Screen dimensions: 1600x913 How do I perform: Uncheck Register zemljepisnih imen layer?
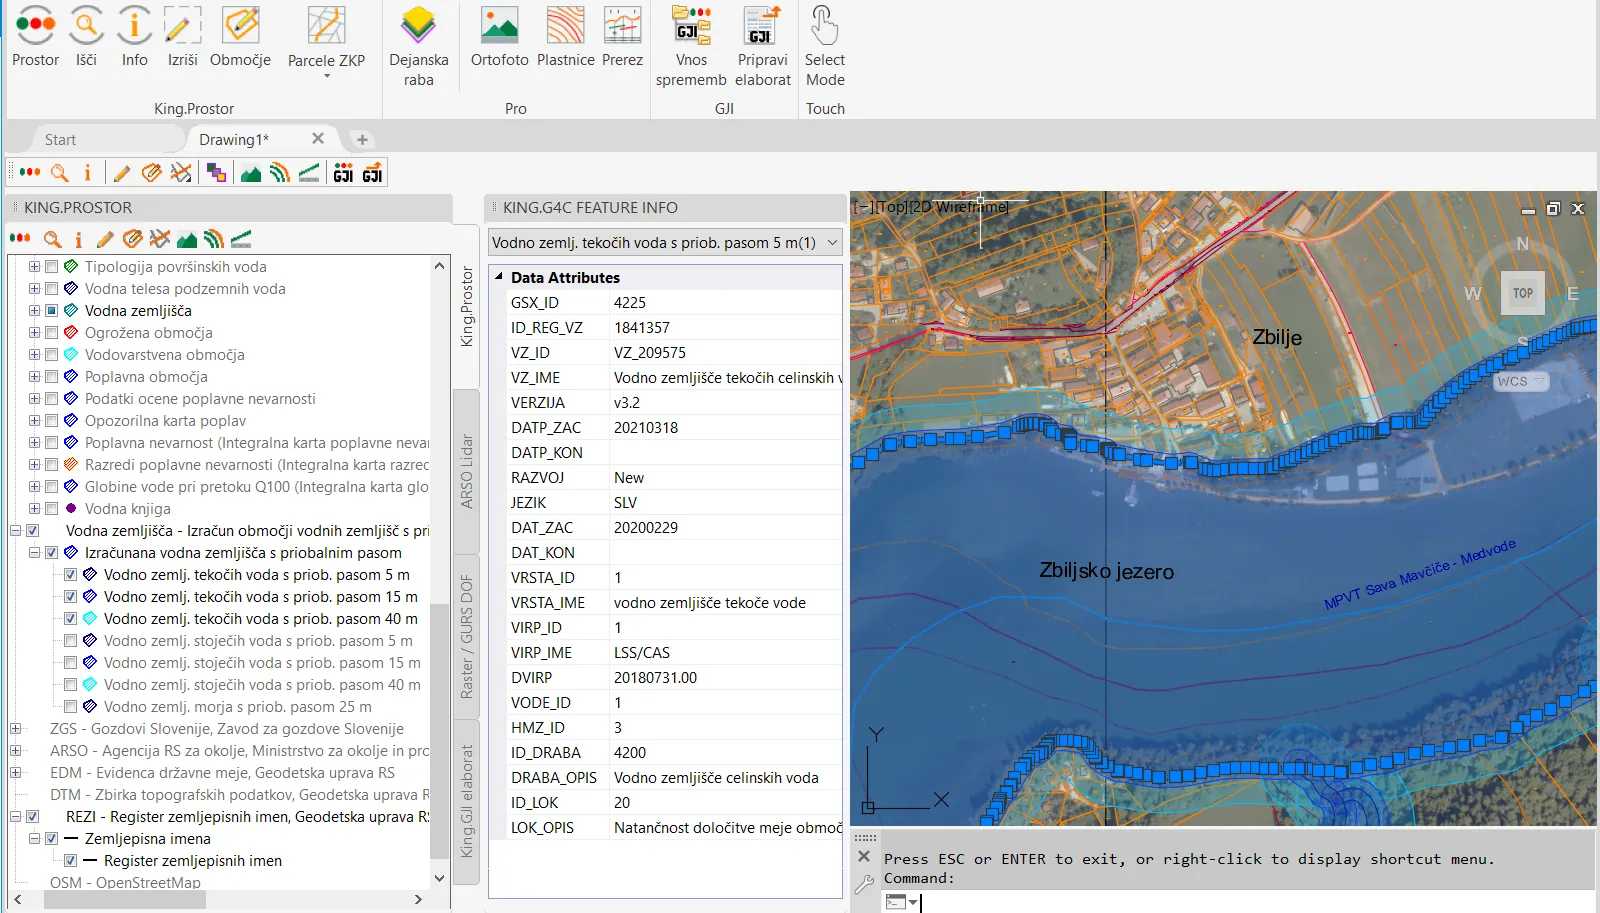(x=71, y=861)
